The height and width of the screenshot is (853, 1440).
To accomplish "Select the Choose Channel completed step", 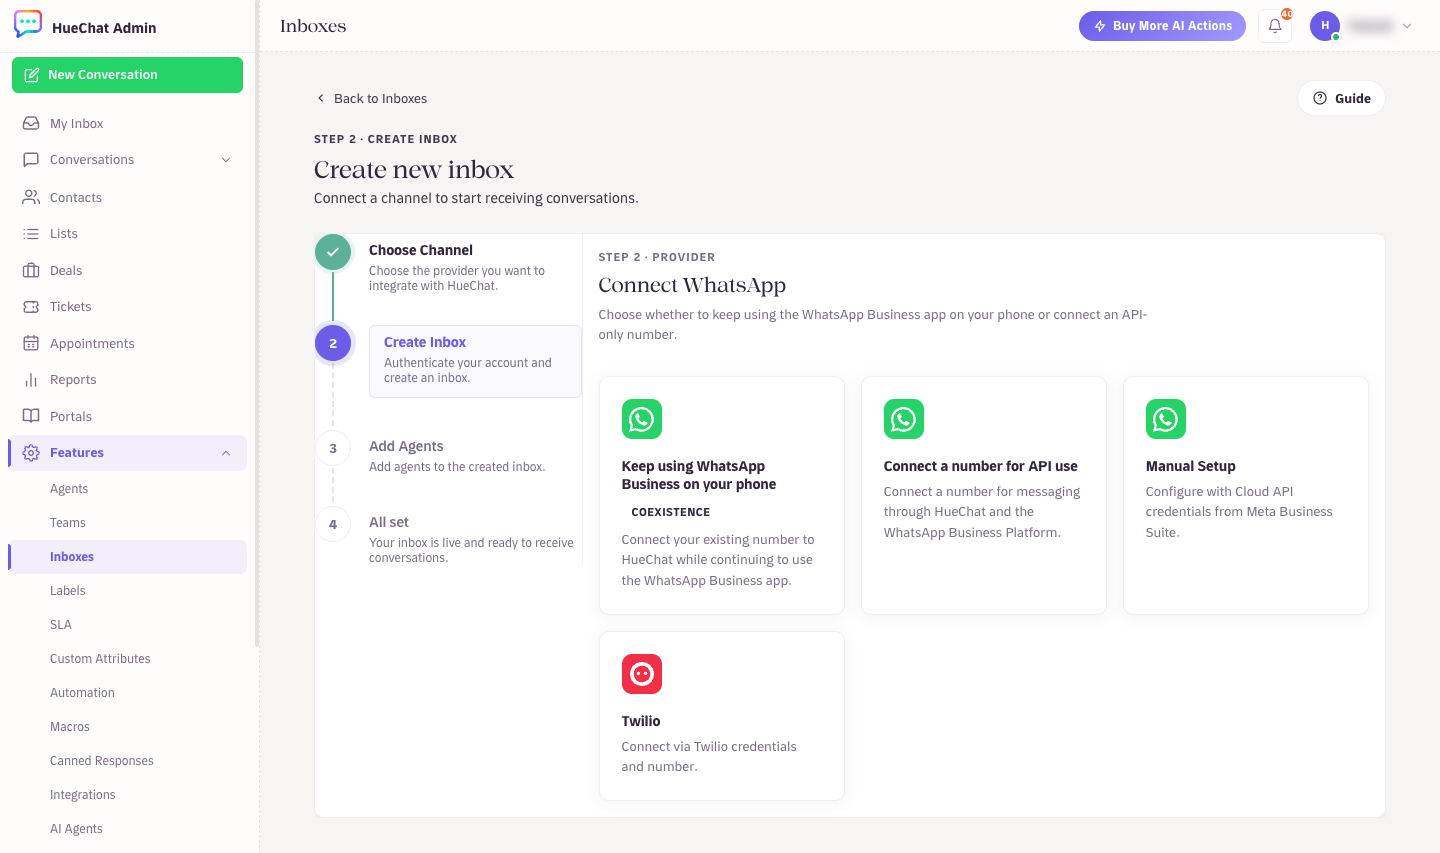I will [448, 267].
